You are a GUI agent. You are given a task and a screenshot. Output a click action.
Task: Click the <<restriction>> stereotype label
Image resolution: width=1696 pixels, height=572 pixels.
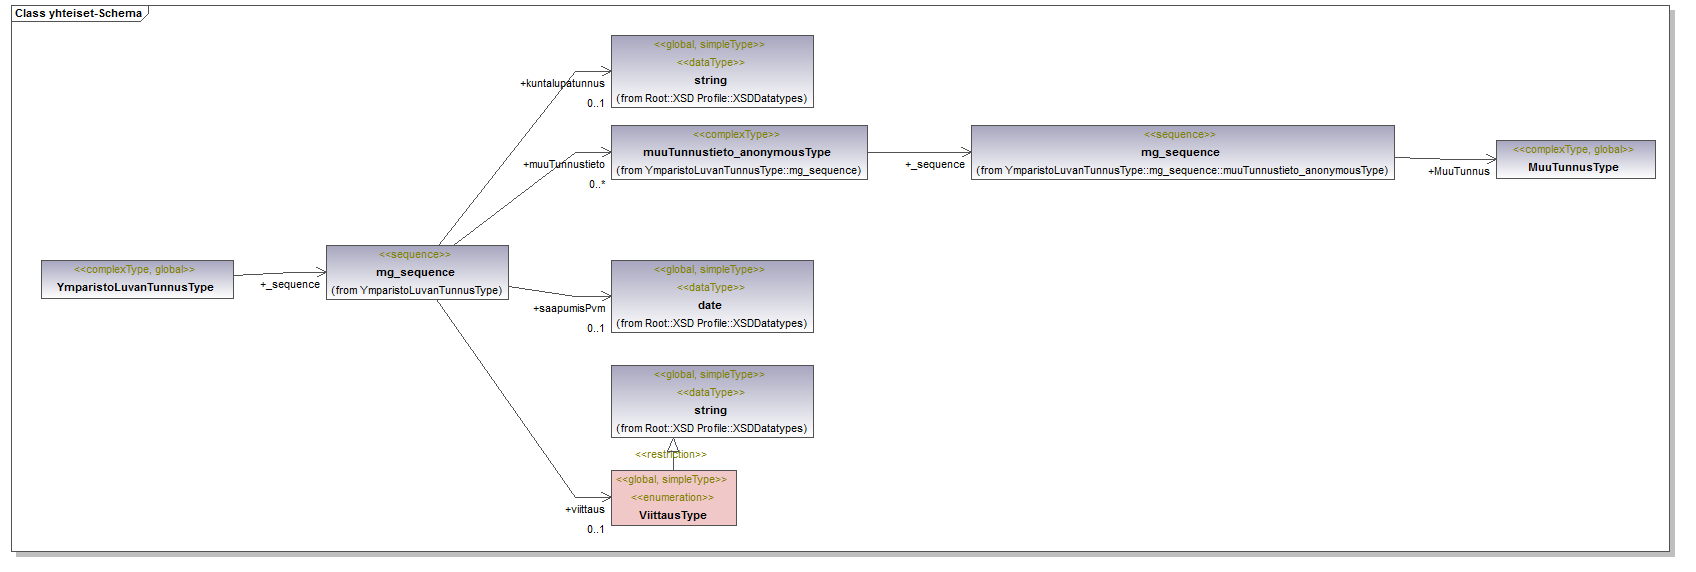(671, 454)
